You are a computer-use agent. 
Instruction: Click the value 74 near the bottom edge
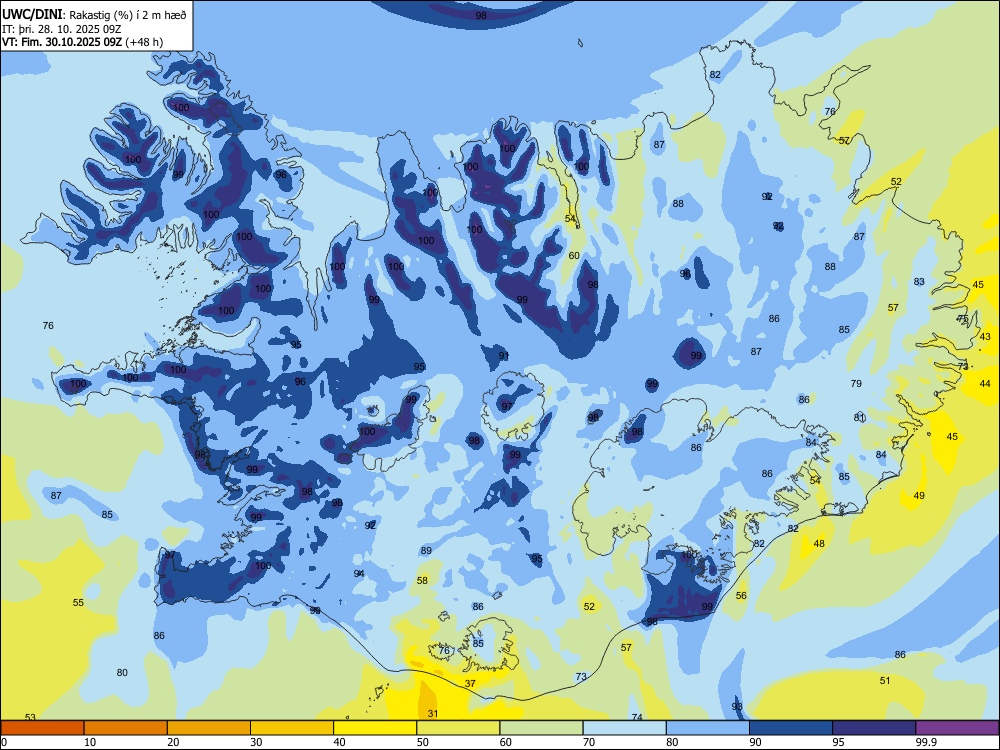tap(636, 717)
